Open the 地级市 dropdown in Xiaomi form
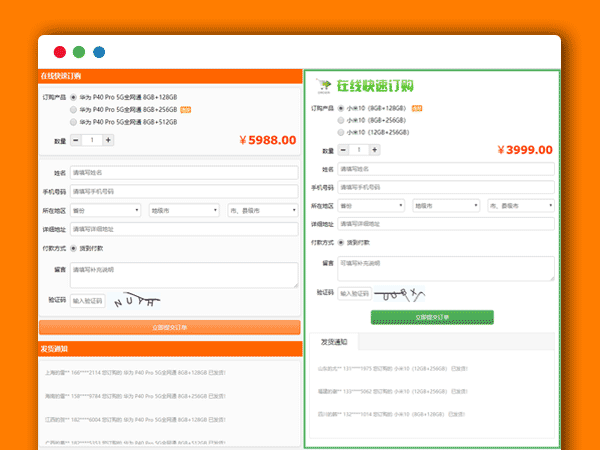Screen dimensions: 600x450 coord(447,205)
